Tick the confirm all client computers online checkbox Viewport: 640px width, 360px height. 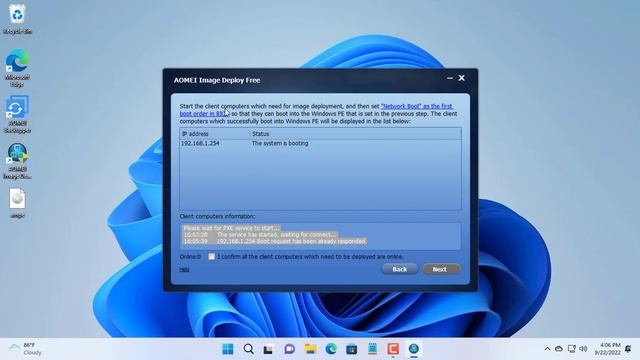point(211,256)
